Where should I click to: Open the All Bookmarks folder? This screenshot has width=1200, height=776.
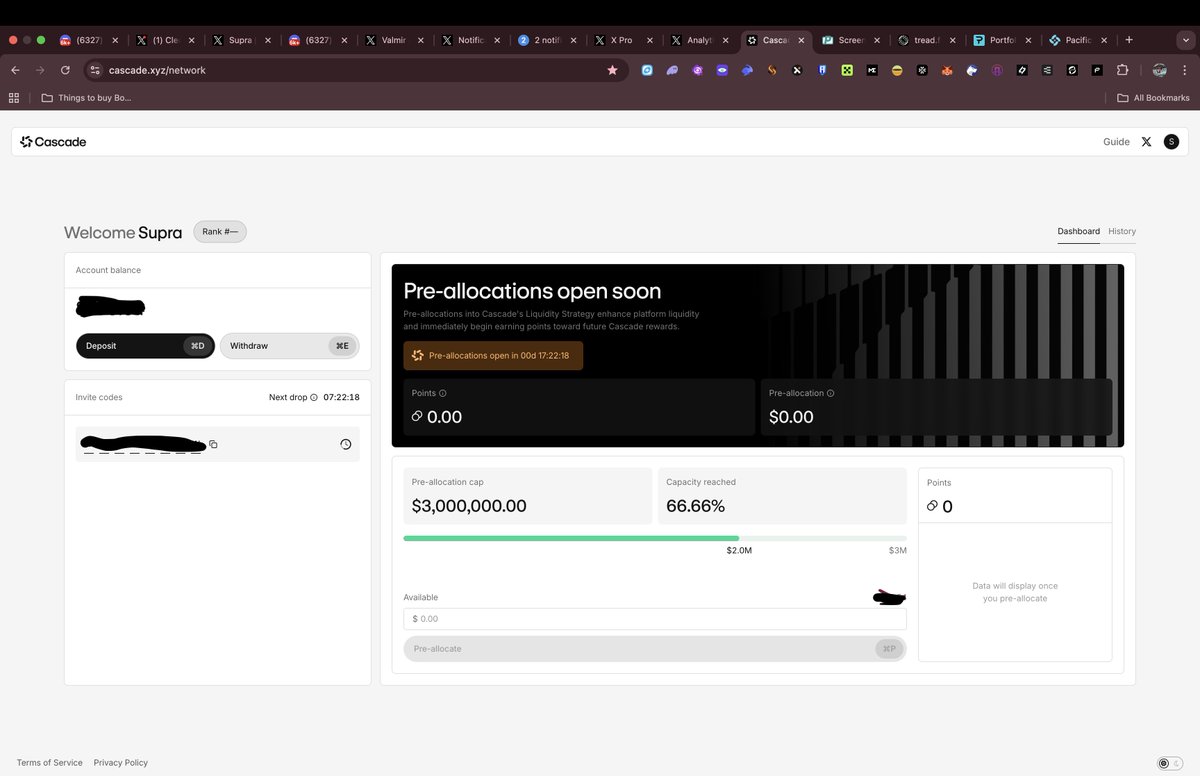coord(1154,97)
